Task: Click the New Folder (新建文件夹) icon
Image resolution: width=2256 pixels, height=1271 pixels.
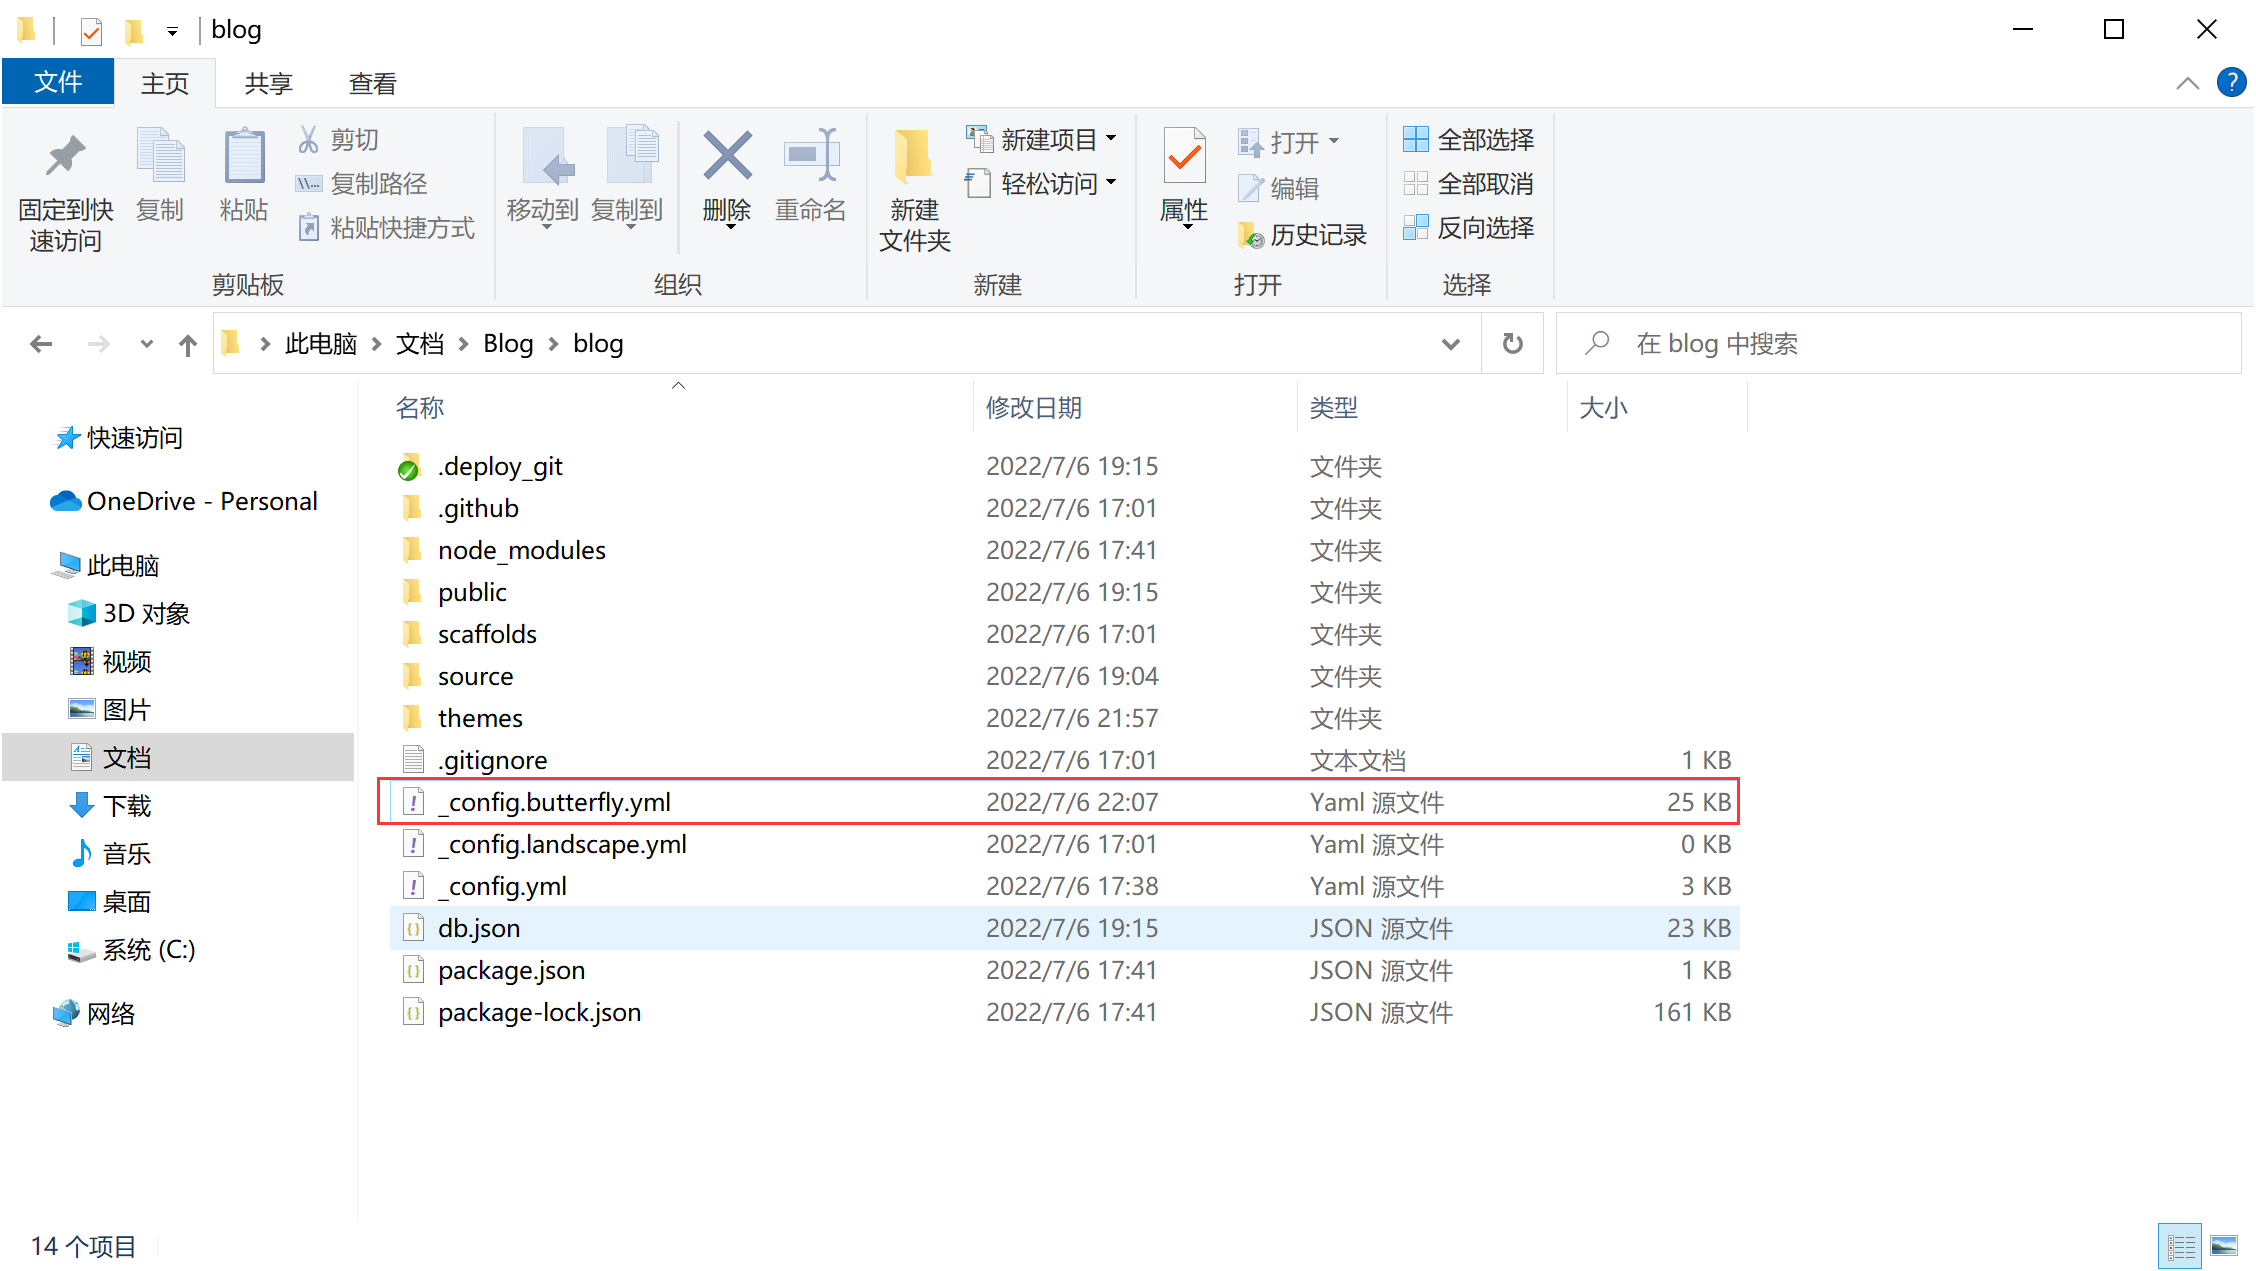Action: click(x=914, y=158)
